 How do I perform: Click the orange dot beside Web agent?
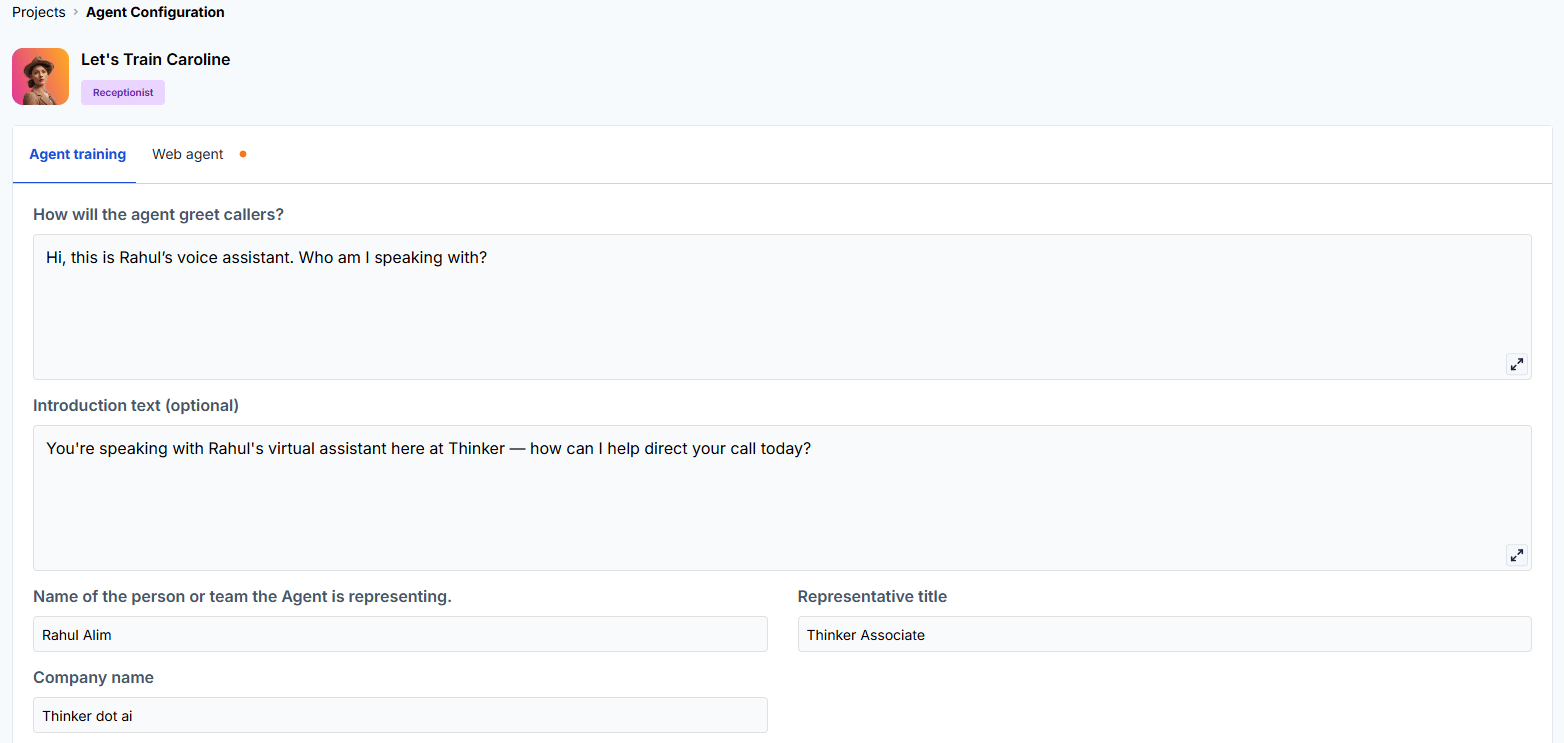[x=243, y=154]
